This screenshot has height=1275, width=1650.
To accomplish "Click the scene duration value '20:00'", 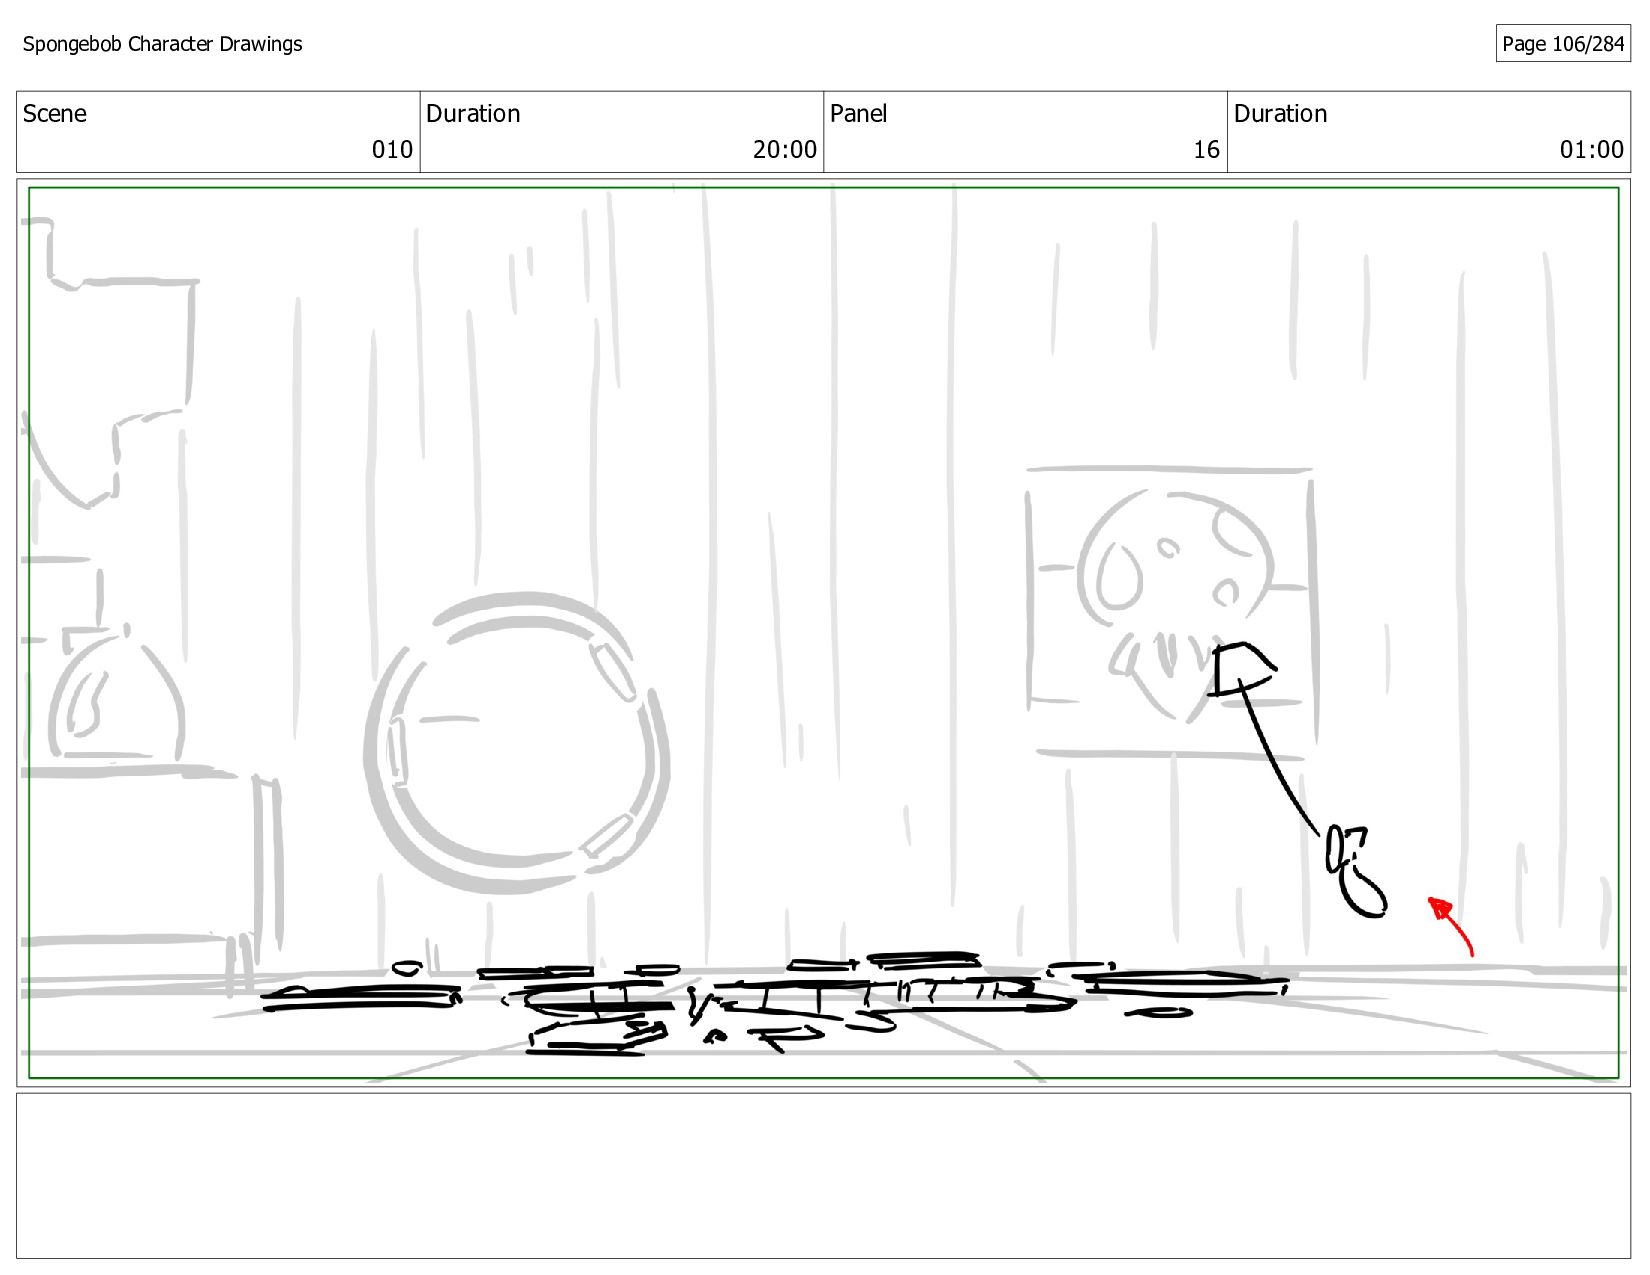I will (785, 150).
